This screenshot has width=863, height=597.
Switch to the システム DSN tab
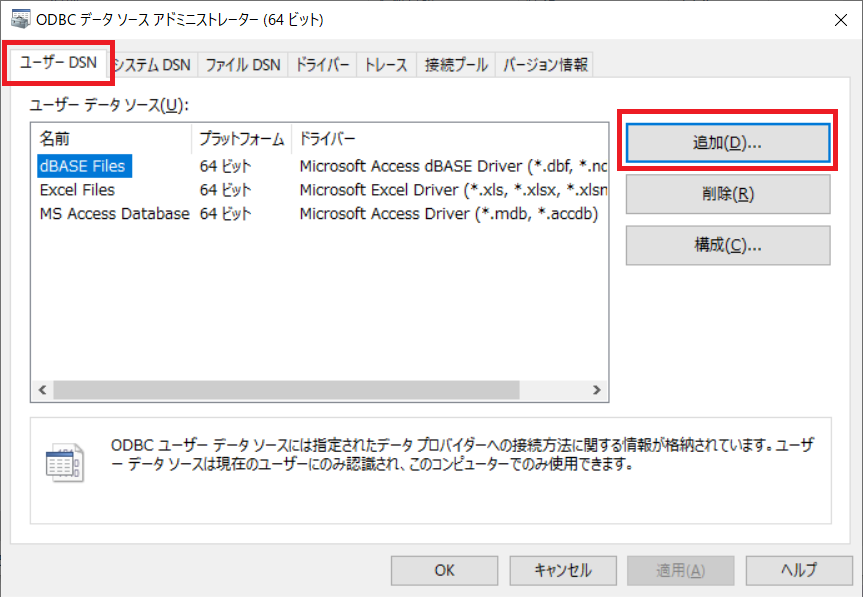152,65
